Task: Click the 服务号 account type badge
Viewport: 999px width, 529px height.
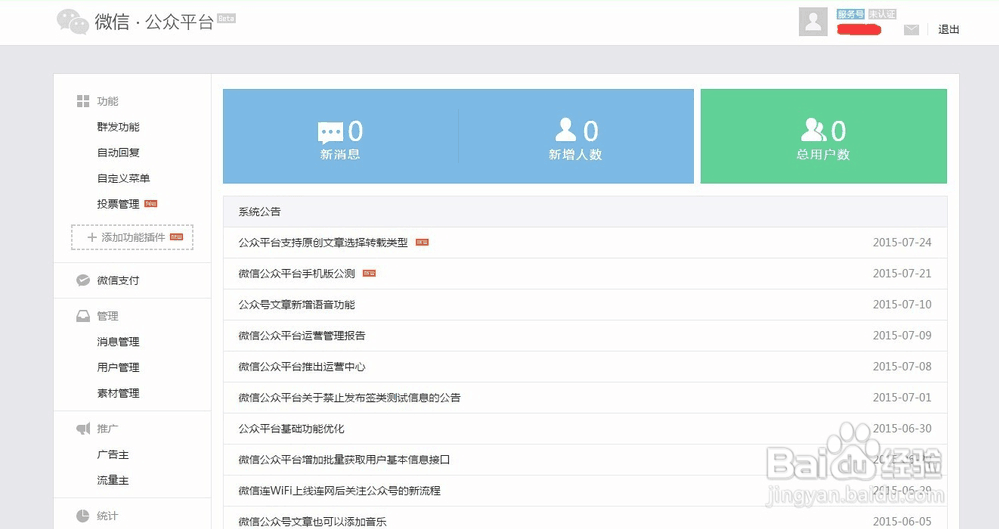Action: click(851, 14)
